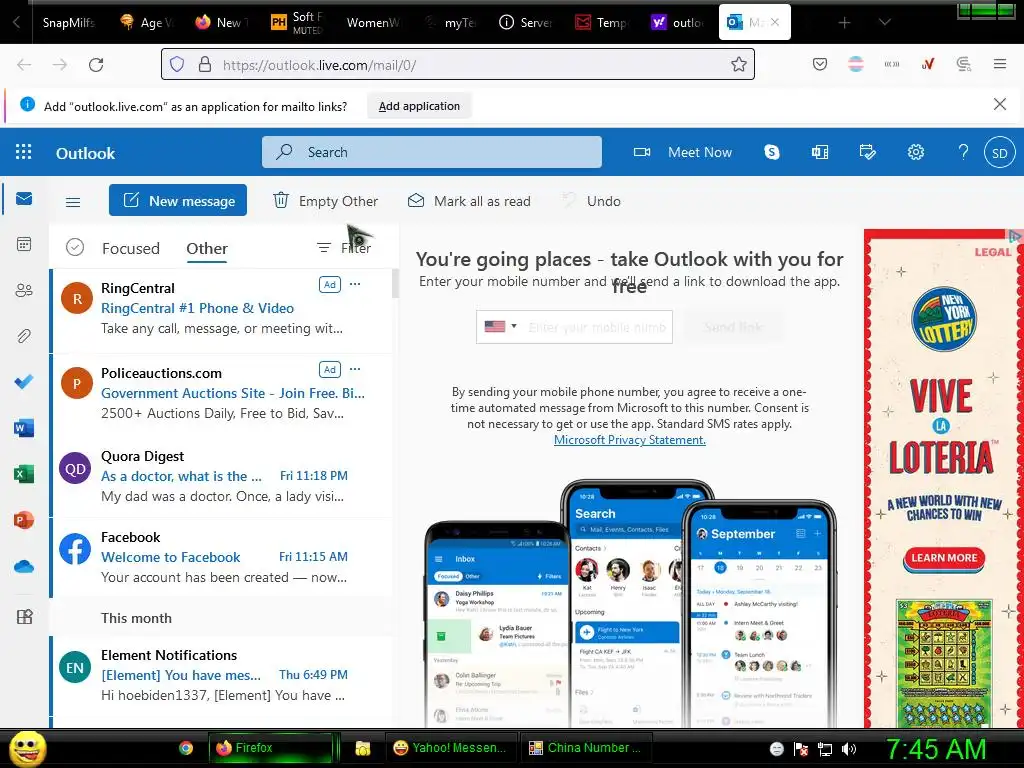Open the China Number taskbar window

click(584, 748)
